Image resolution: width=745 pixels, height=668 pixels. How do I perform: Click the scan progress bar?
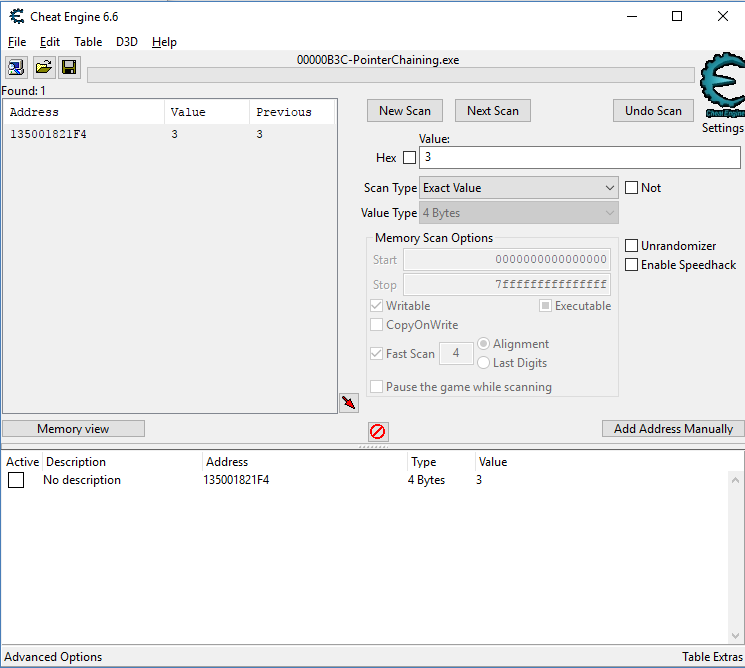click(391, 75)
